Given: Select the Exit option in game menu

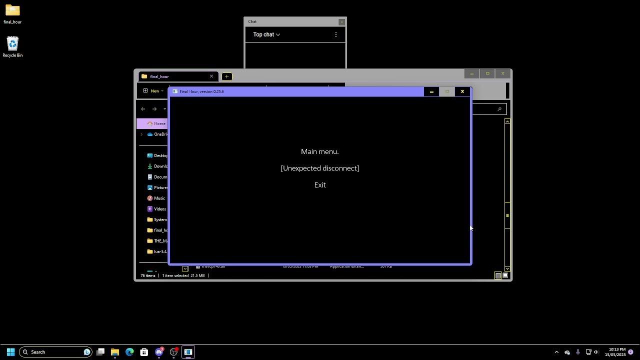Looking at the screenshot, I should click(x=320, y=185).
